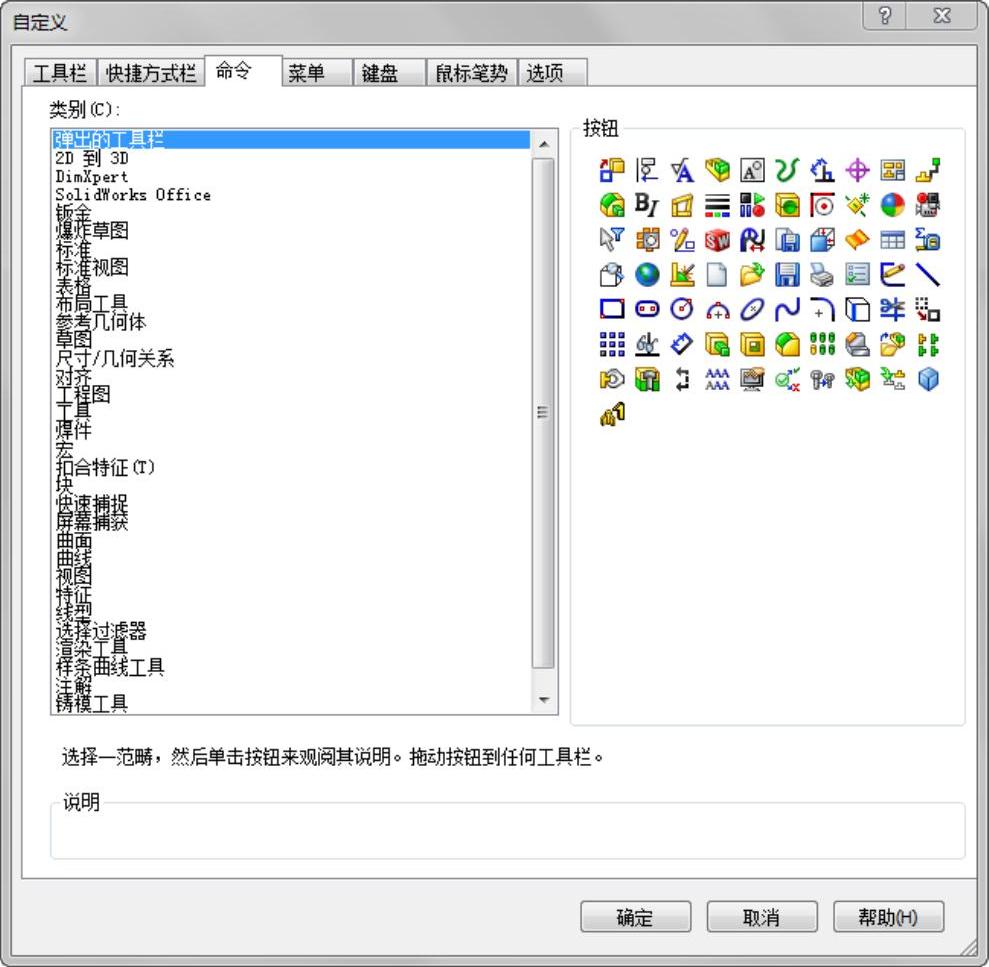The image size is (989, 967).
Task: Click the category list scroll-up arrow
Action: (x=544, y=144)
